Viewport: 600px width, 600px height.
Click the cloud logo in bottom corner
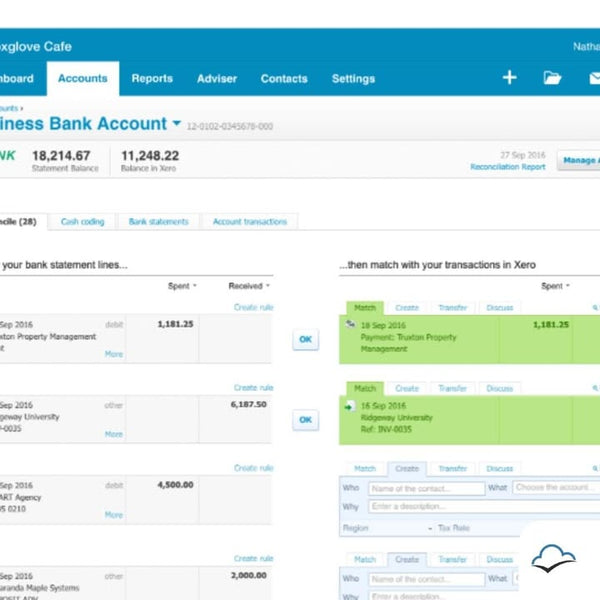(553, 558)
